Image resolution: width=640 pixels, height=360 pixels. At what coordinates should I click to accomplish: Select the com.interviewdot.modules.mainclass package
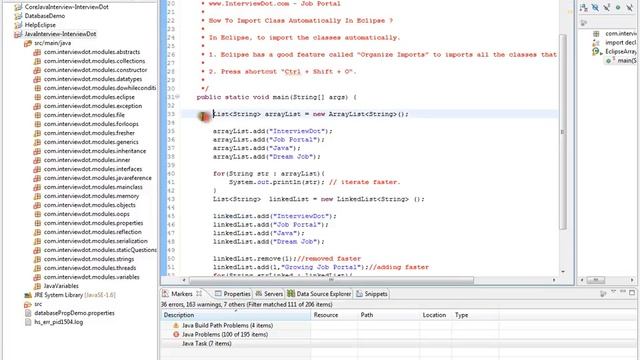click(x=93, y=187)
